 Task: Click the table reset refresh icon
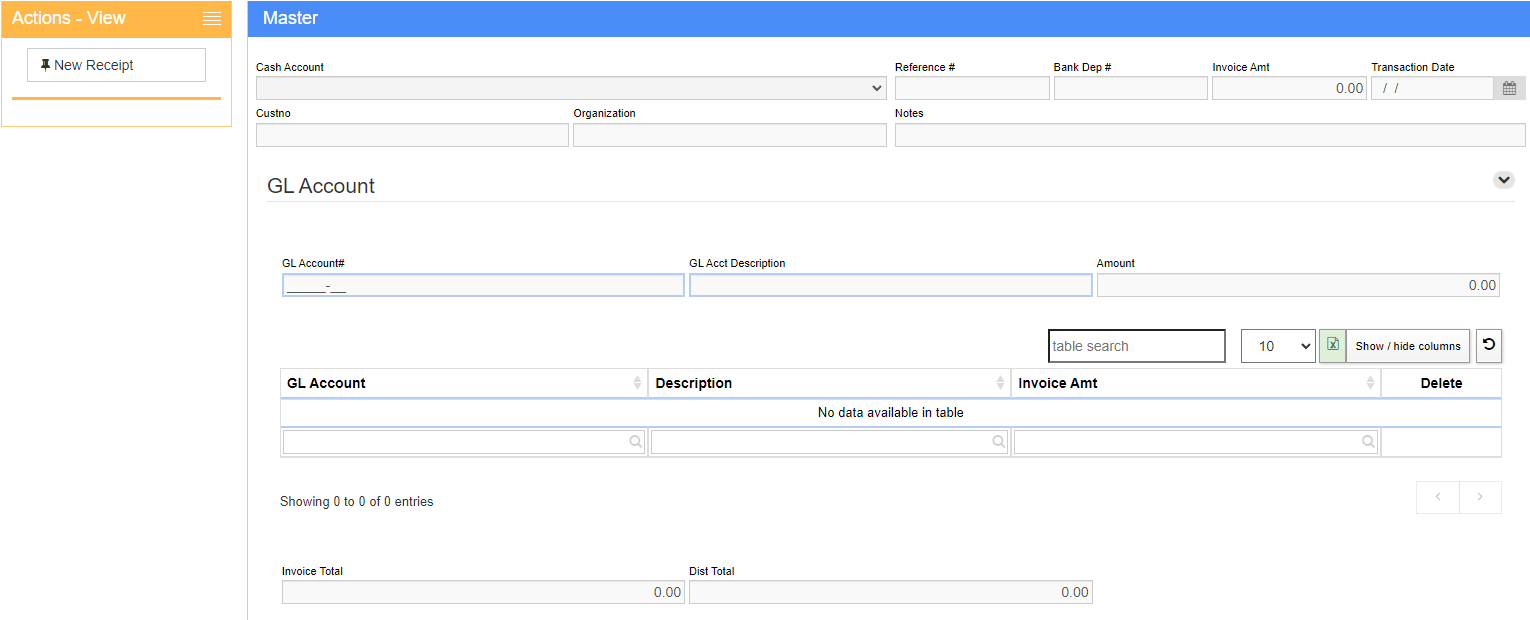point(1489,345)
